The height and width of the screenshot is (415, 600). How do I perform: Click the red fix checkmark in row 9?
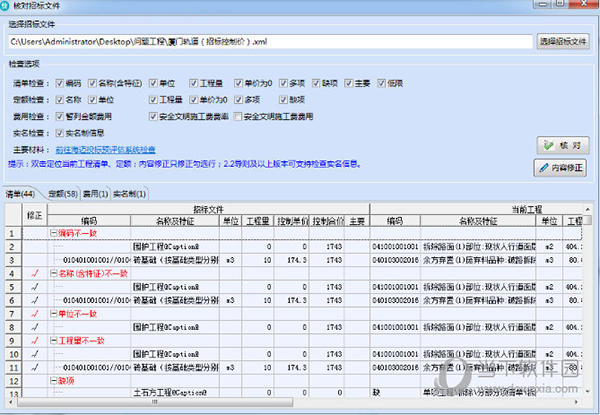click(x=35, y=340)
